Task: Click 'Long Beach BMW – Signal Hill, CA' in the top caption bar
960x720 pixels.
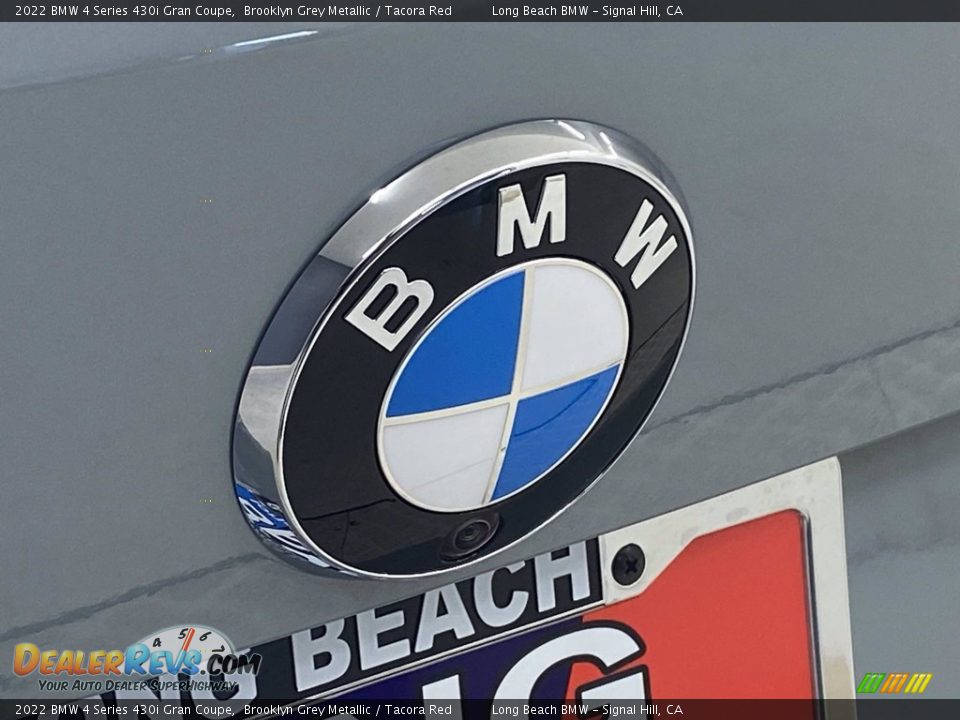Action: (x=587, y=10)
